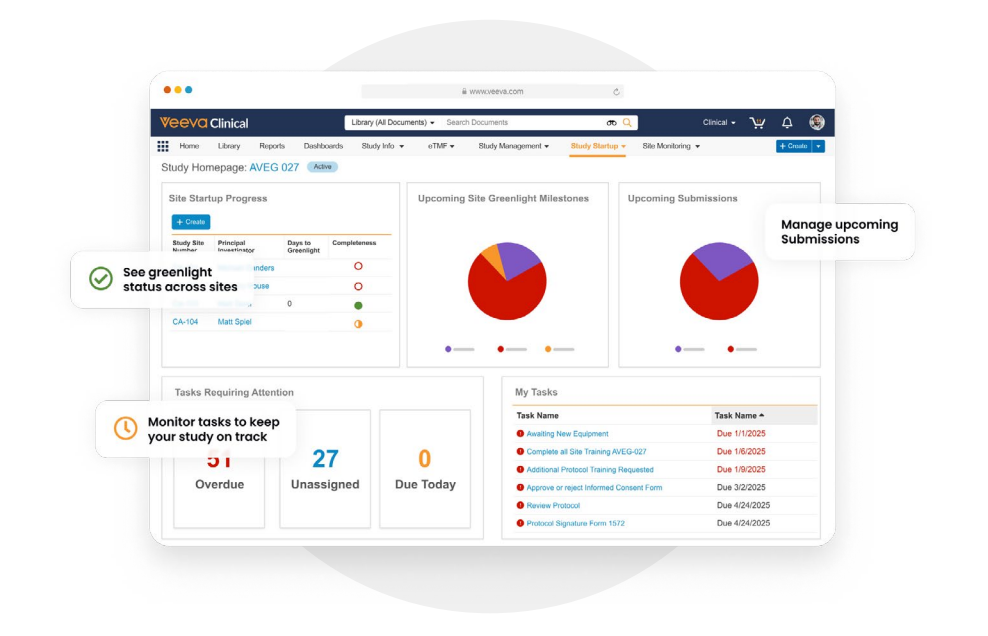
Task: Reload page with browser refresh icon
Action: point(616,92)
